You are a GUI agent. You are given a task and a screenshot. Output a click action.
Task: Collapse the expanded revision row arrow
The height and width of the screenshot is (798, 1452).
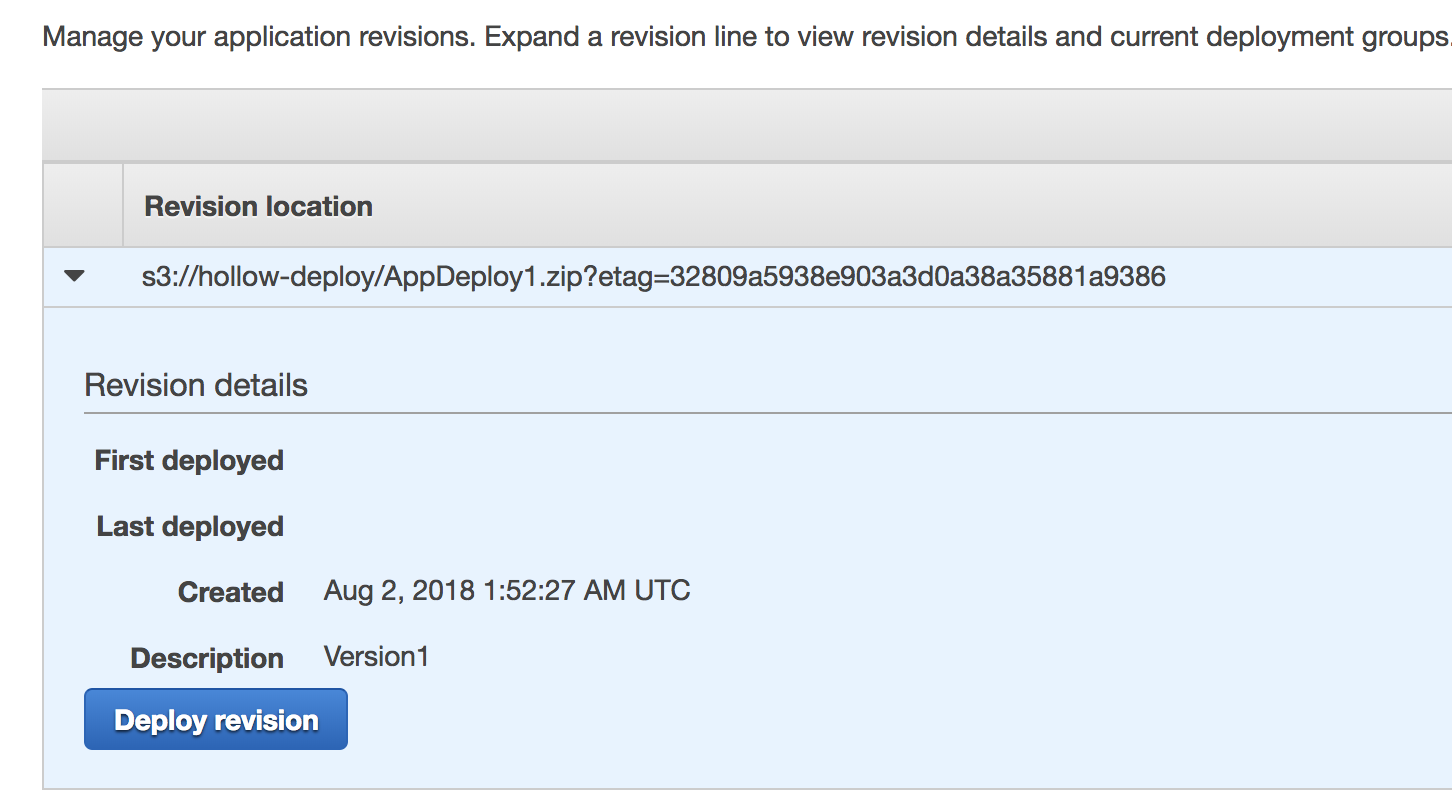[x=74, y=276]
